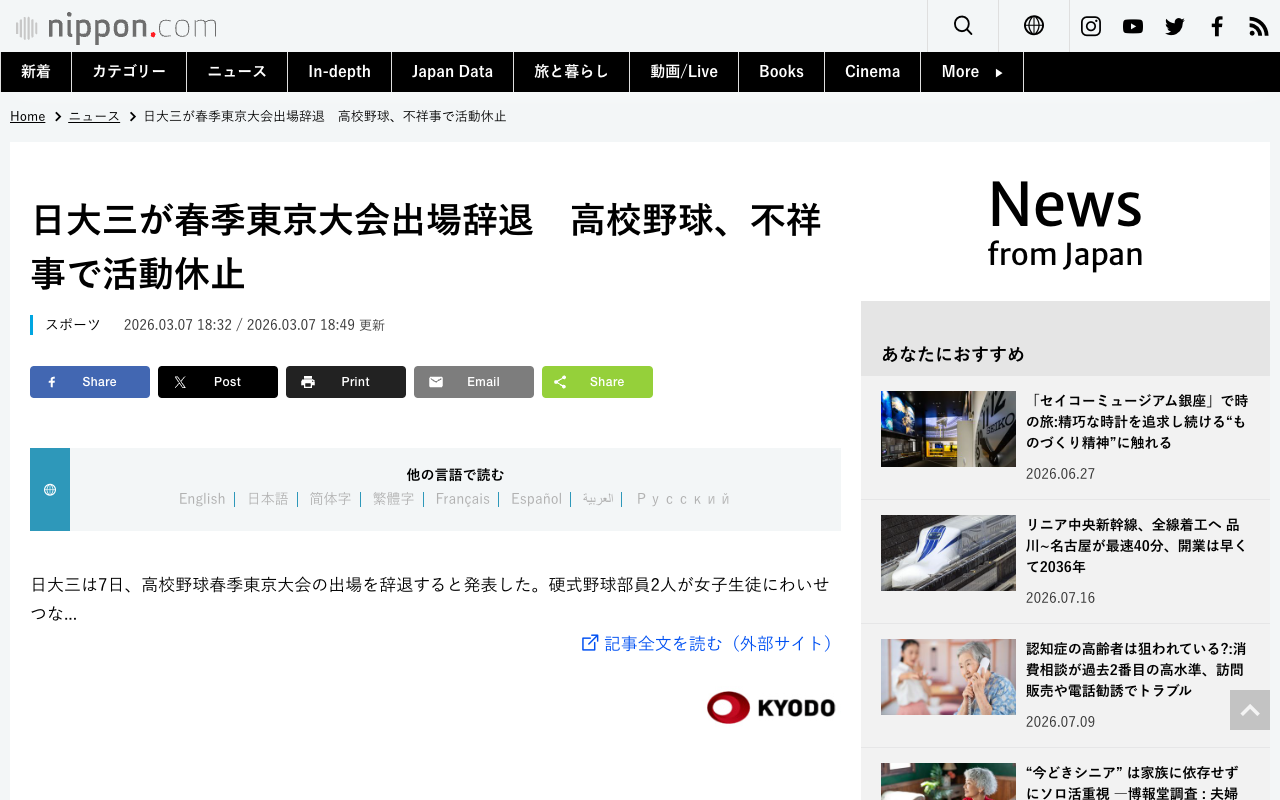Image resolution: width=1280 pixels, height=800 pixels.
Task: Visit the Facebook icon in header
Action: tap(1217, 26)
